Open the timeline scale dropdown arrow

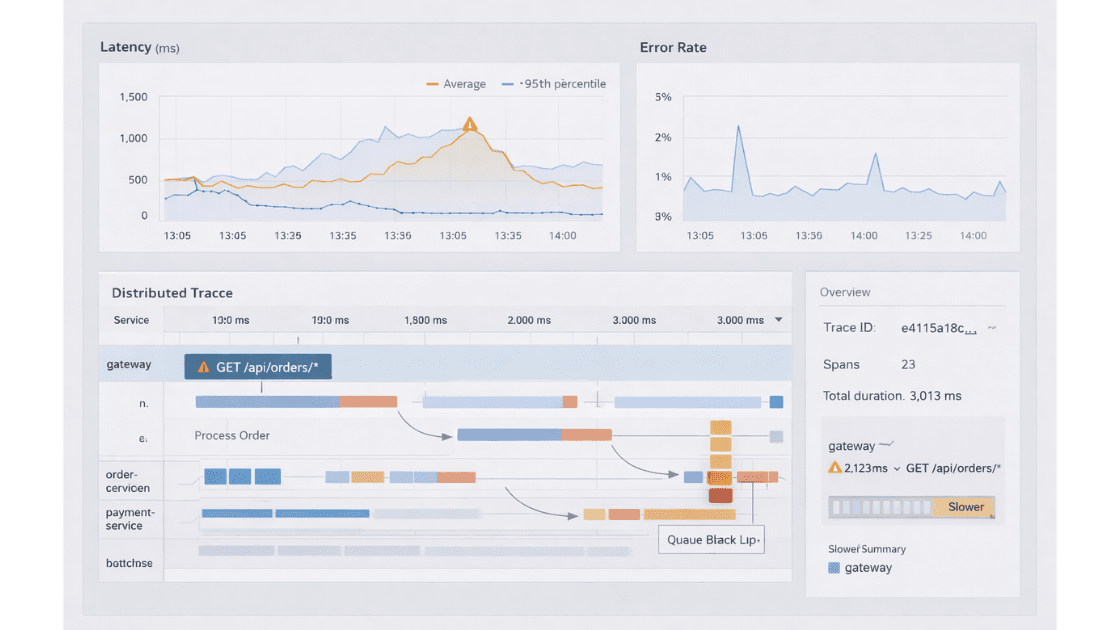tap(779, 320)
